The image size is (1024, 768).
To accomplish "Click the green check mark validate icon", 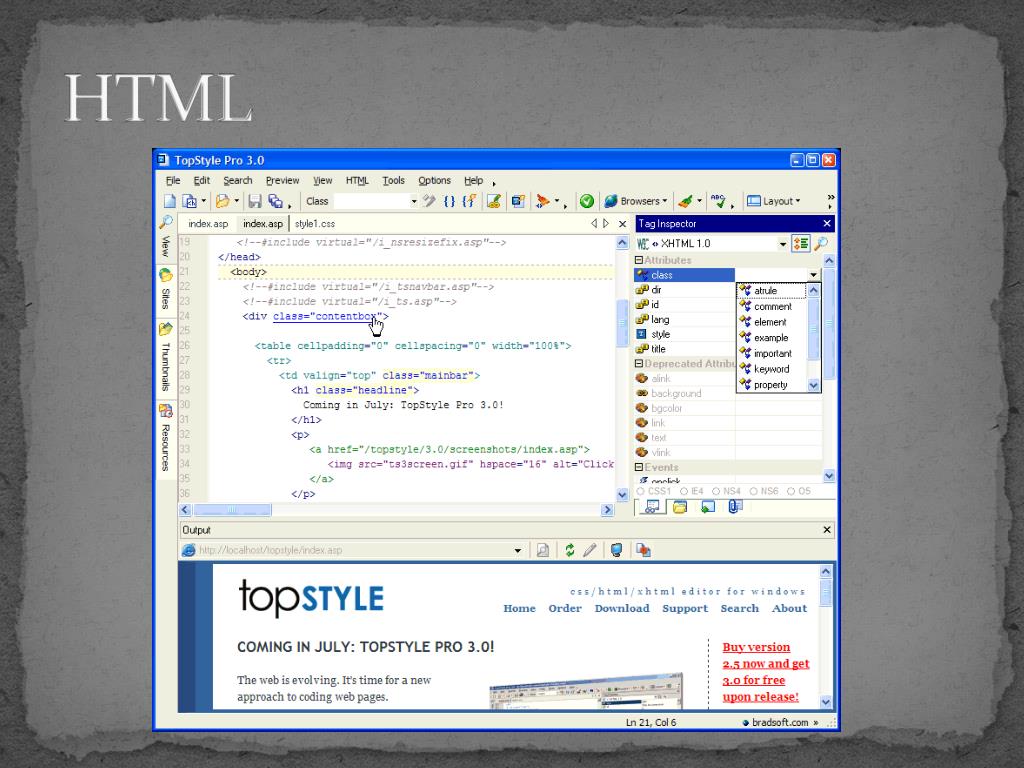I will pos(586,201).
